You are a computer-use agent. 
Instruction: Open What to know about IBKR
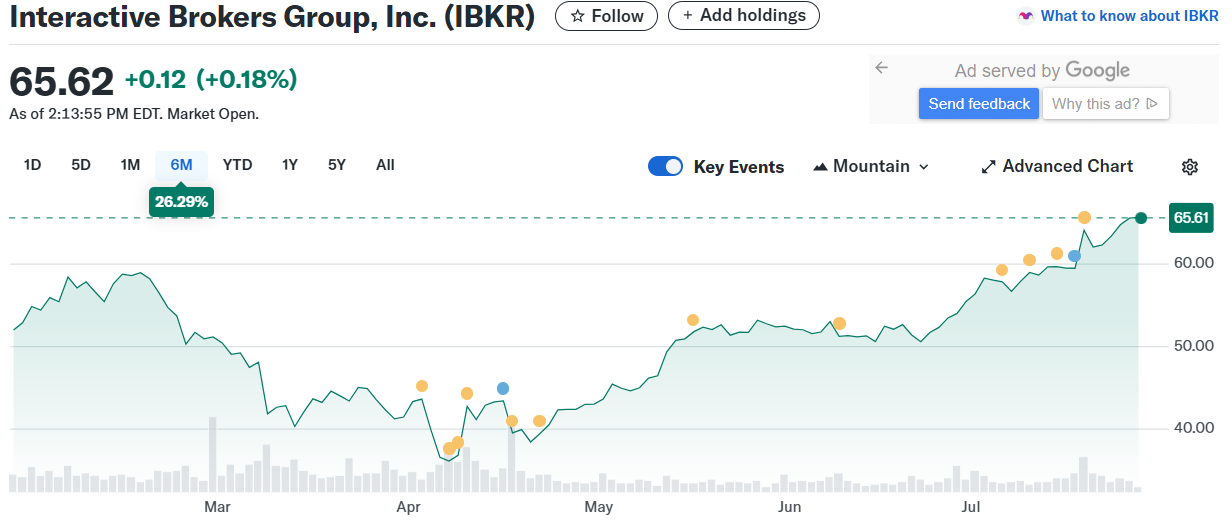[1118, 16]
